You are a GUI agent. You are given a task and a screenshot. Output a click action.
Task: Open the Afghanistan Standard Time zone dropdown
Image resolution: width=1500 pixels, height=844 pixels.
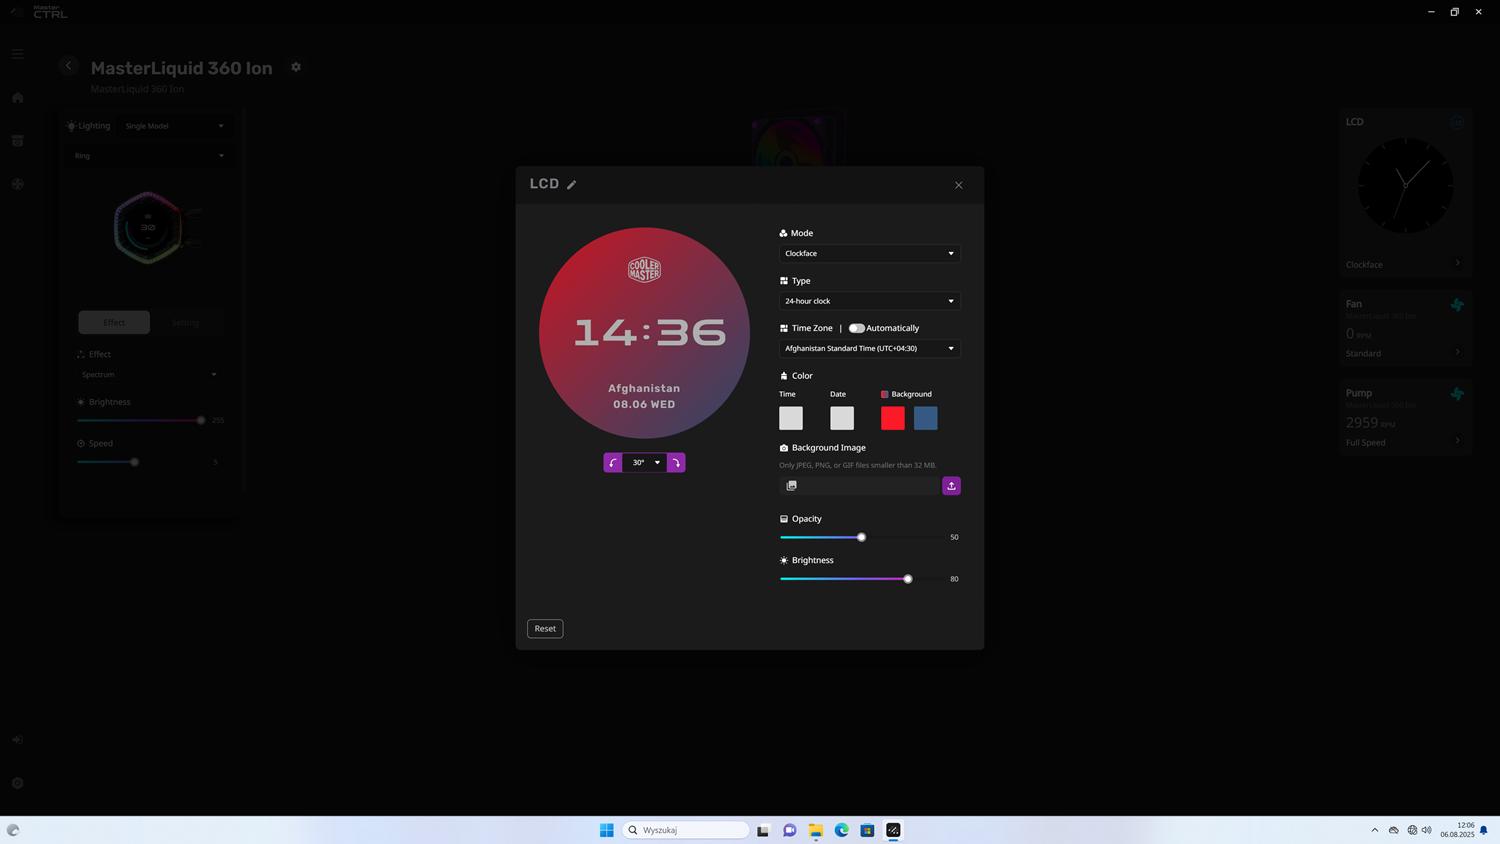869,349
